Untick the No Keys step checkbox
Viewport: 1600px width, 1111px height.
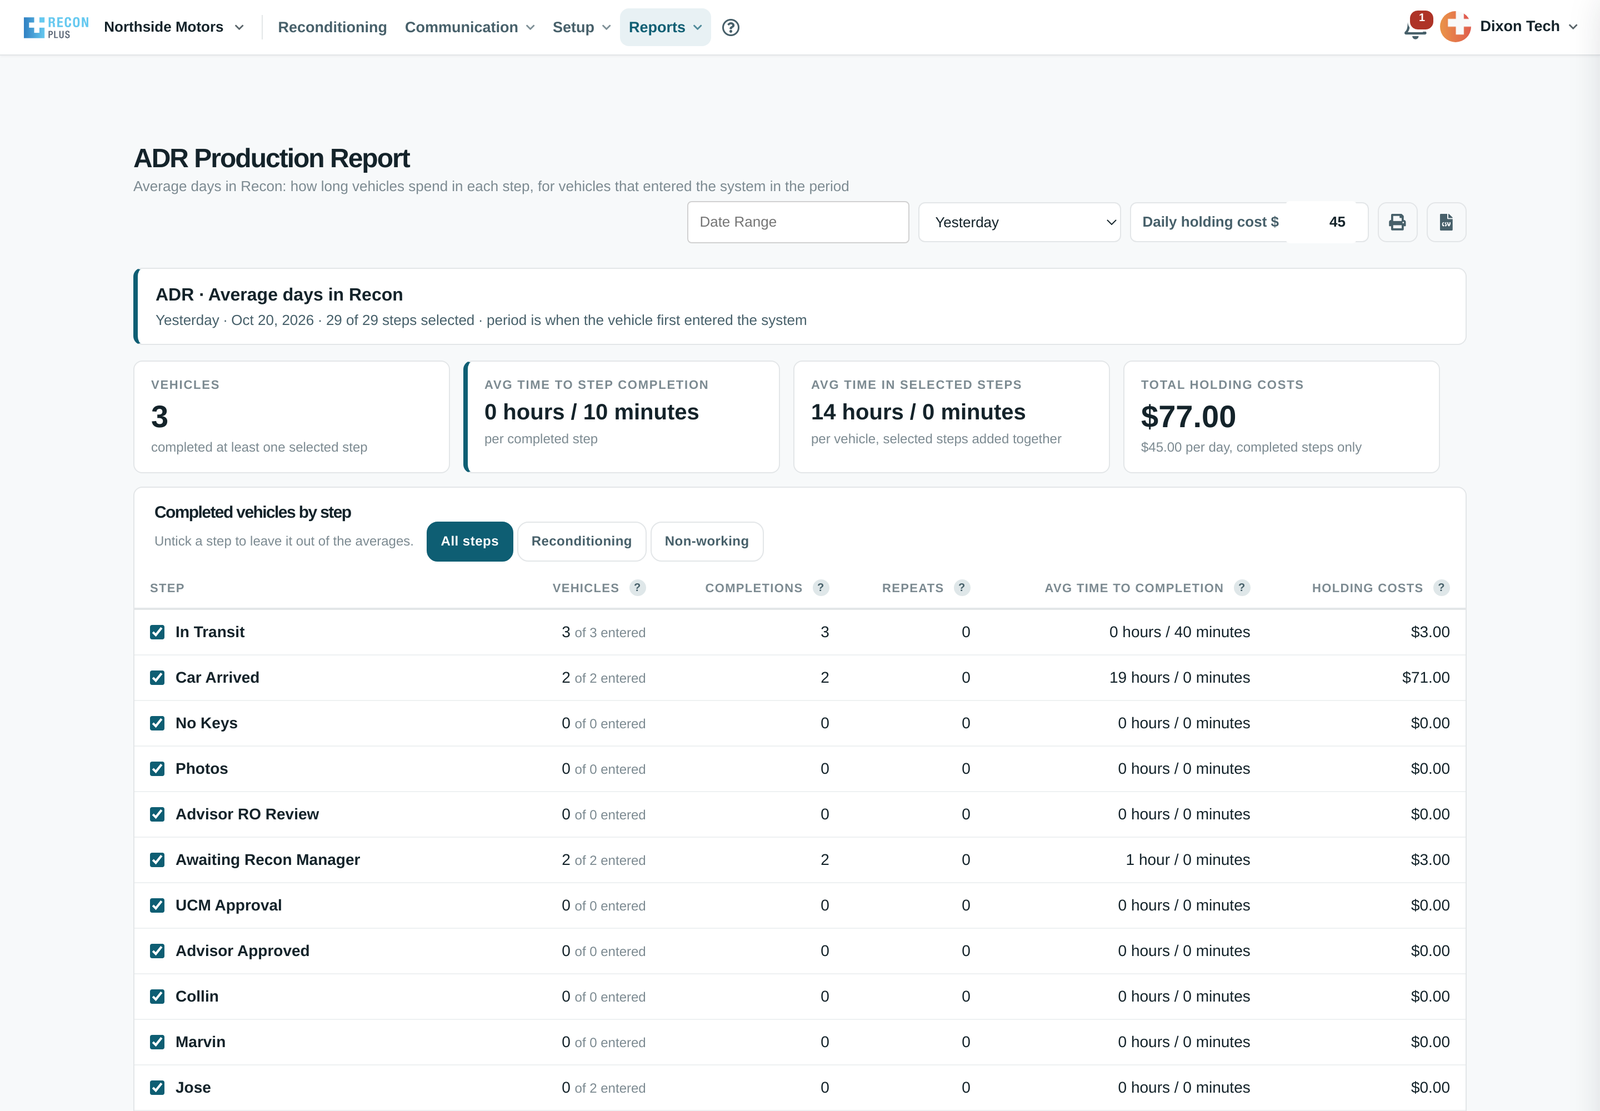(157, 723)
